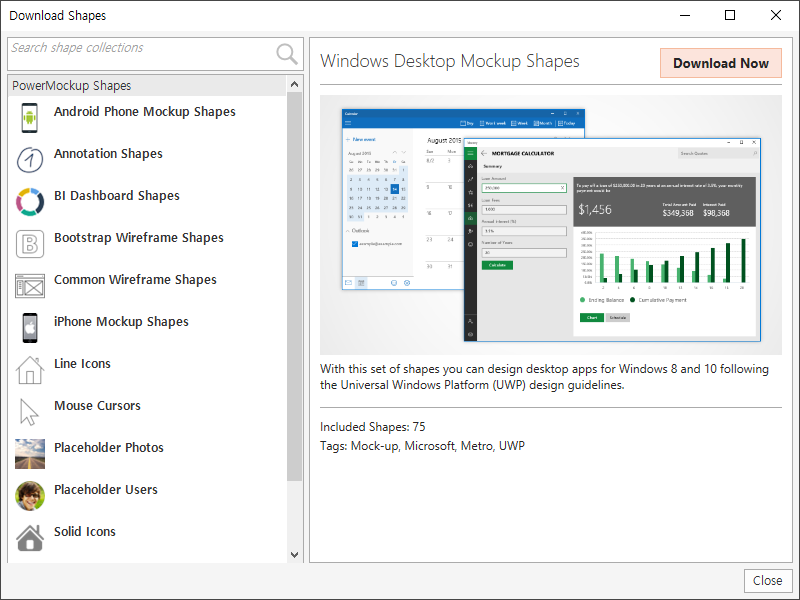Select Placeholder Users collection

pyautogui.click(x=147, y=496)
